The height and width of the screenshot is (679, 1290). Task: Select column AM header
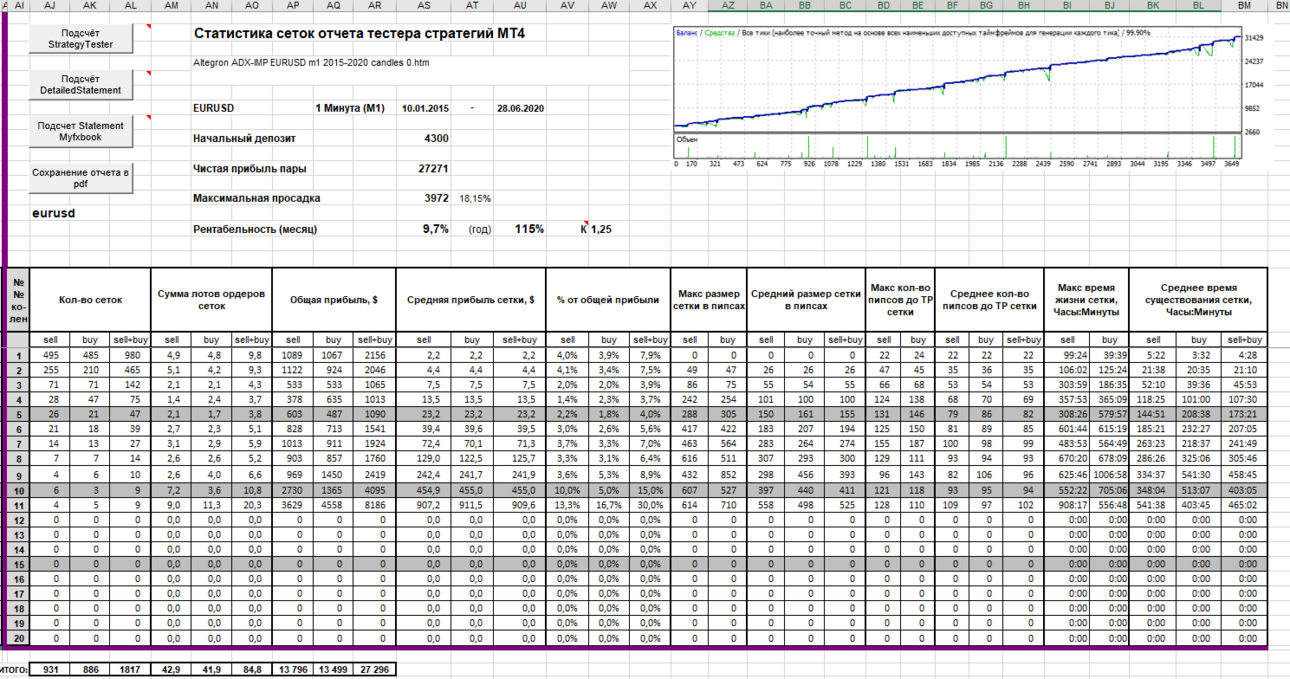(171, 6)
